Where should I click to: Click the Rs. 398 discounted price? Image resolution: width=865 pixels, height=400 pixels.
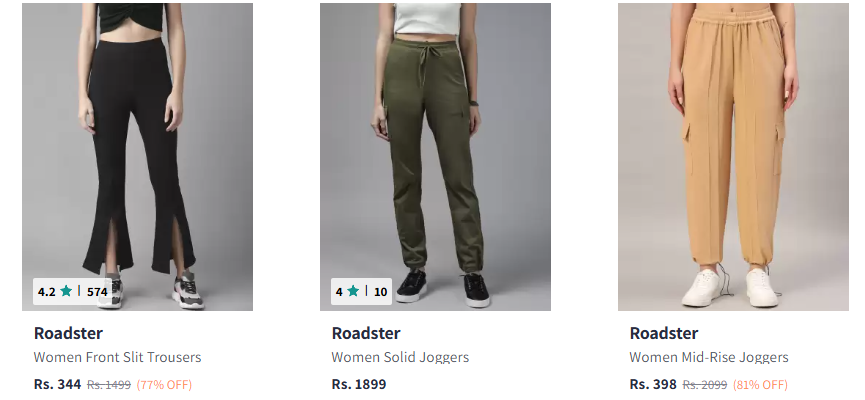[653, 384]
